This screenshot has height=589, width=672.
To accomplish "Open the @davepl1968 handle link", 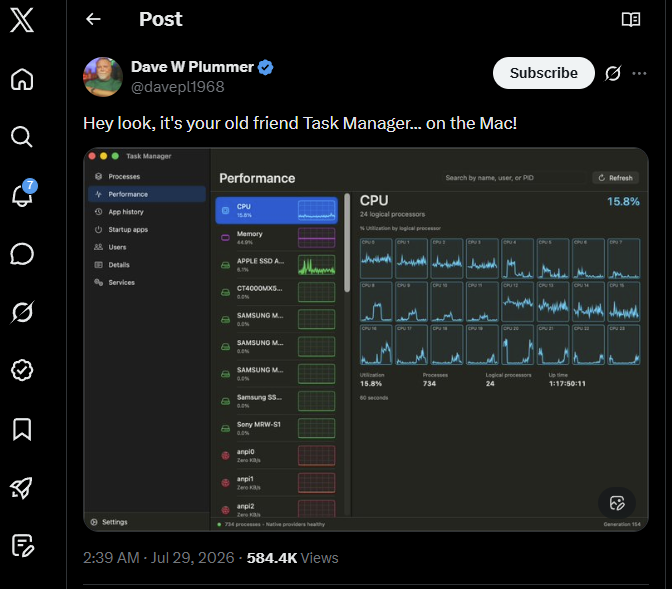I will pyautogui.click(x=177, y=87).
